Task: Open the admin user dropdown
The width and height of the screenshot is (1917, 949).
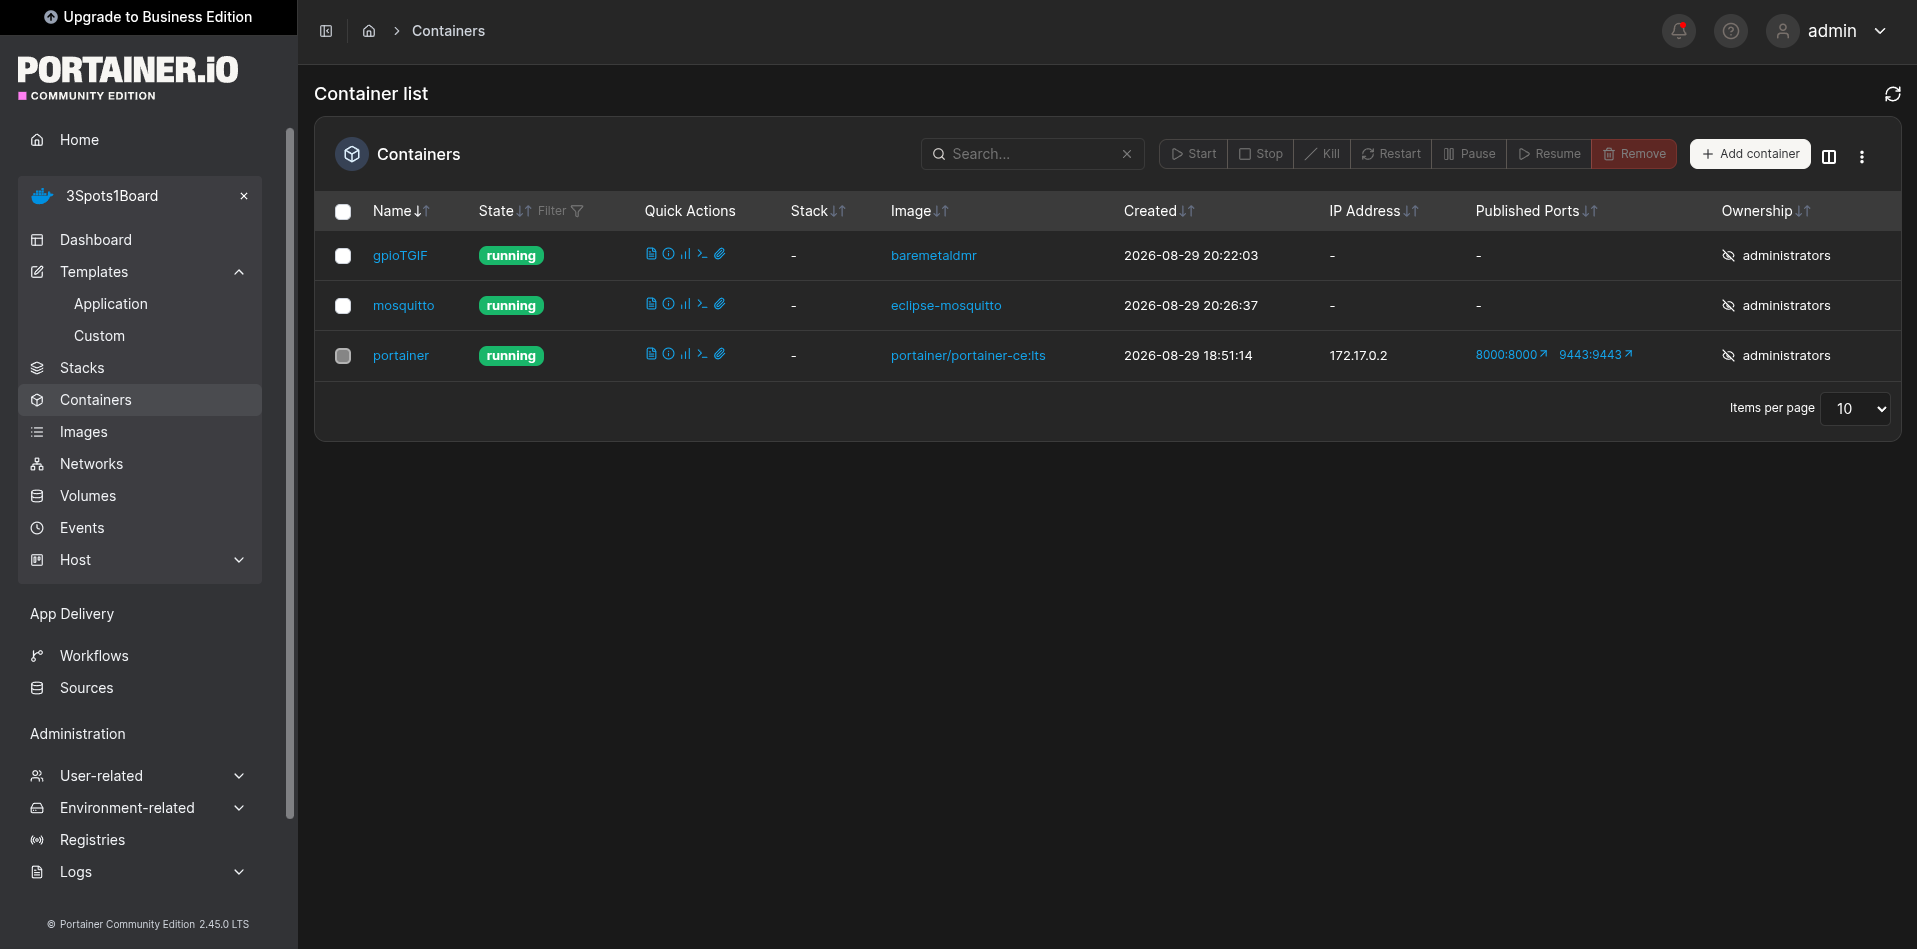Action: pyautogui.click(x=1828, y=31)
